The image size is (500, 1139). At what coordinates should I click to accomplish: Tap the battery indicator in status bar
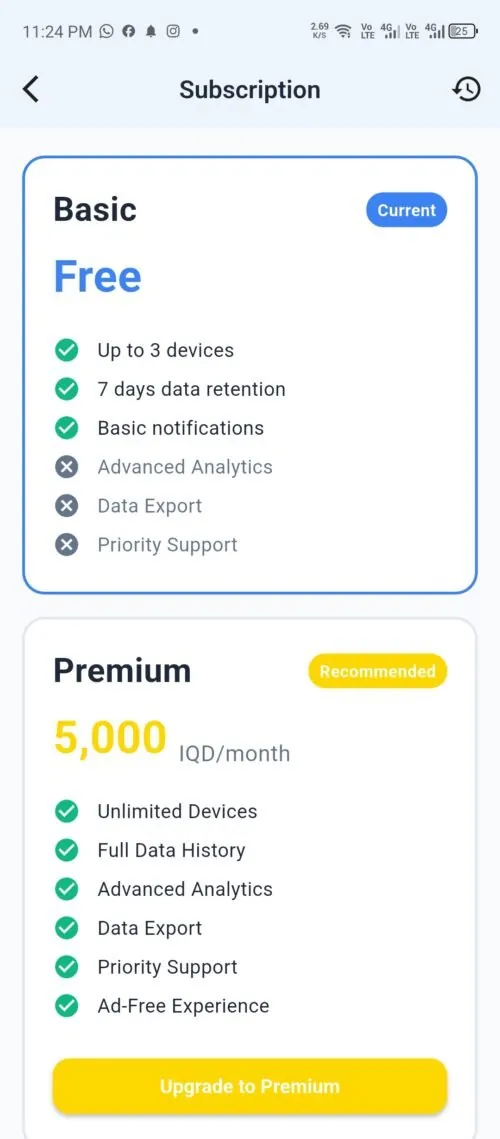[x=464, y=31]
